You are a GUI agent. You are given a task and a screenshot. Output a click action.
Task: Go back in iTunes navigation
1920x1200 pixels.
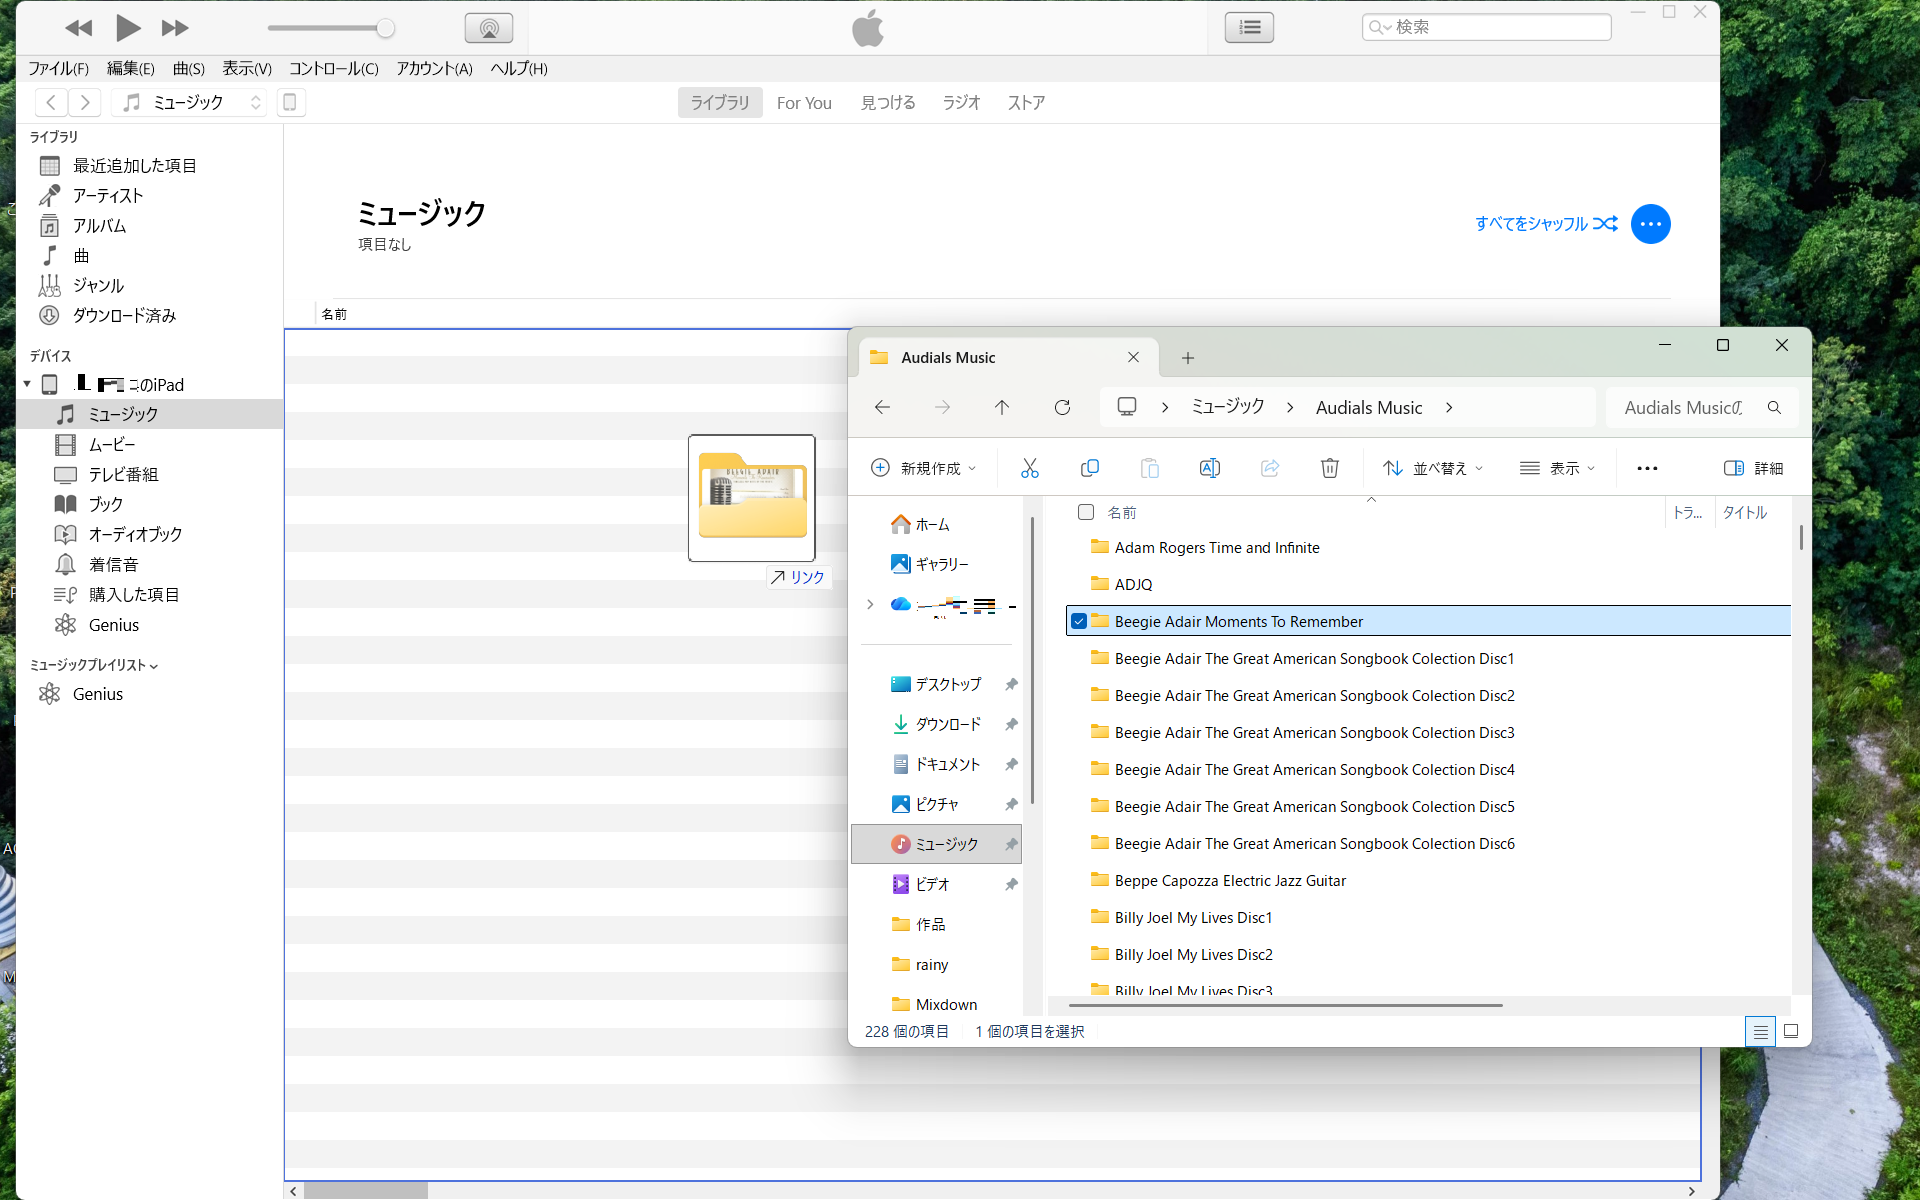pos(51,102)
